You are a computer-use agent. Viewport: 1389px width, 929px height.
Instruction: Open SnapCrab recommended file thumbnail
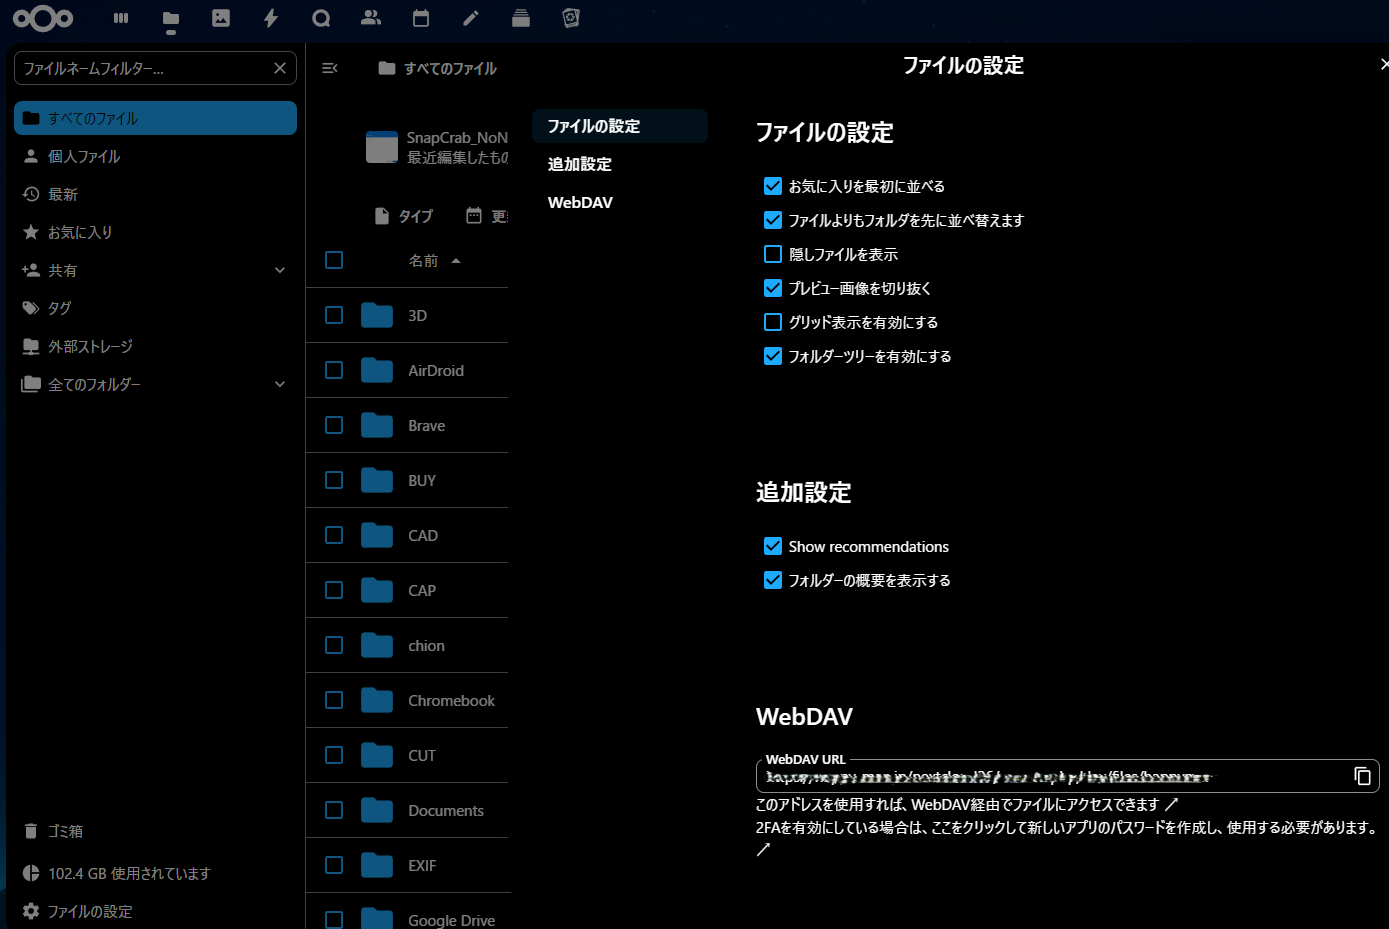click(x=382, y=147)
